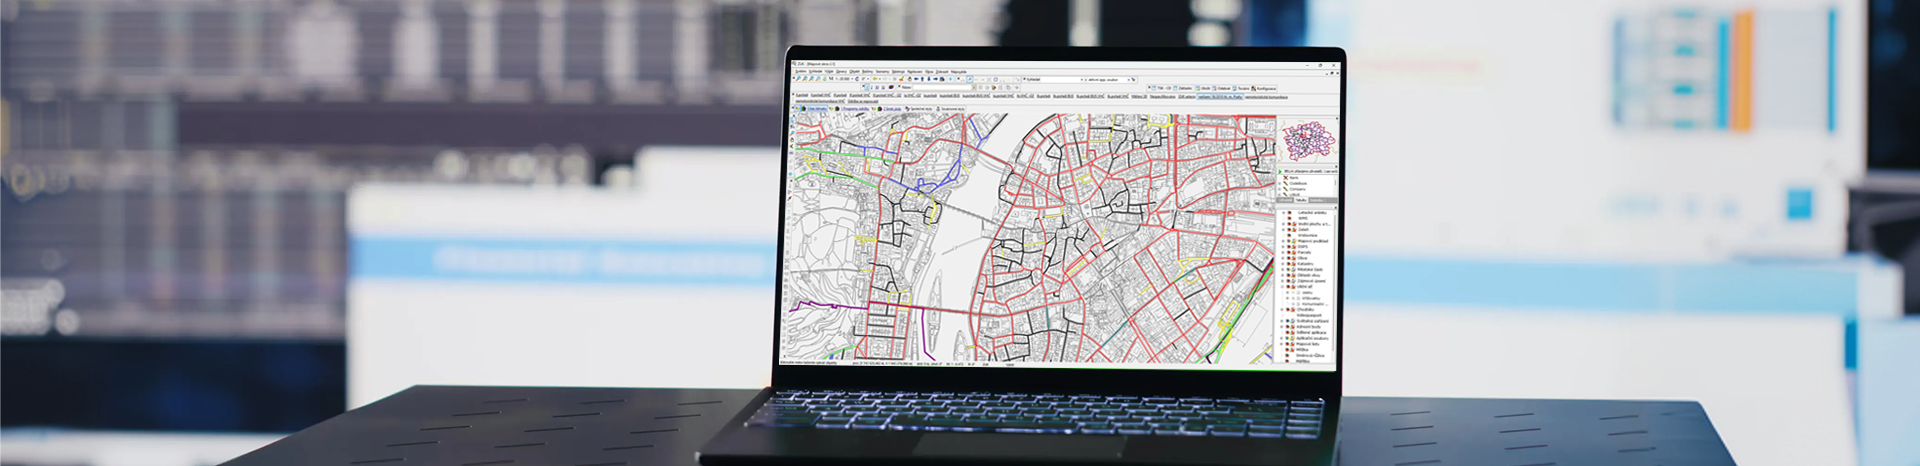The image size is (1920, 466).
Task: Click the icon right of the app soubor dropdown
Action: pos(1133,80)
